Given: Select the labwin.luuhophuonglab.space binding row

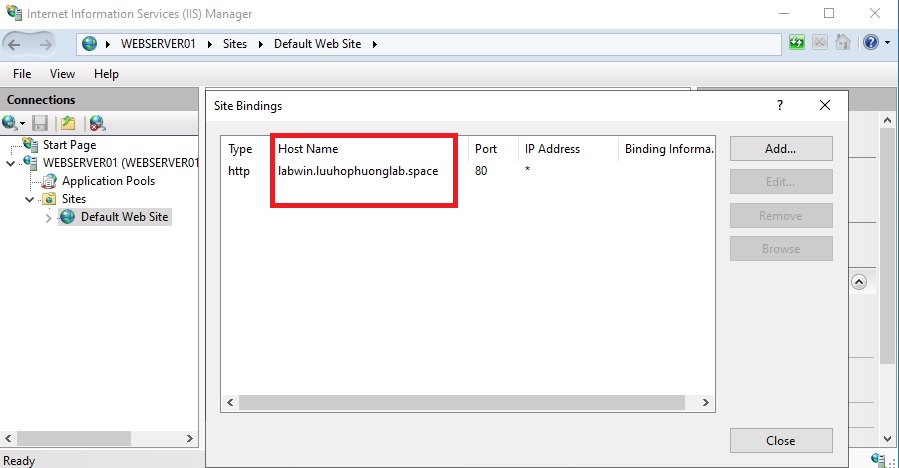Looking at the screenshot, I should [358, 171].
